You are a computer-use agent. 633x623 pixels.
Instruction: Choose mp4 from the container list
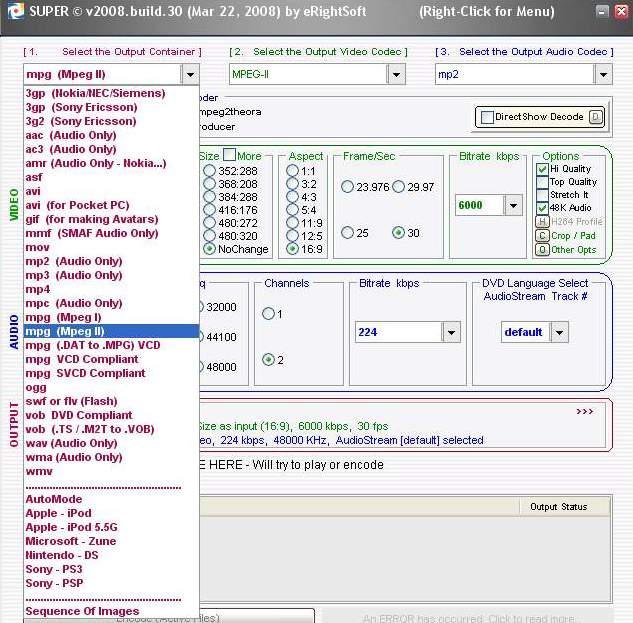click(111, 289)
